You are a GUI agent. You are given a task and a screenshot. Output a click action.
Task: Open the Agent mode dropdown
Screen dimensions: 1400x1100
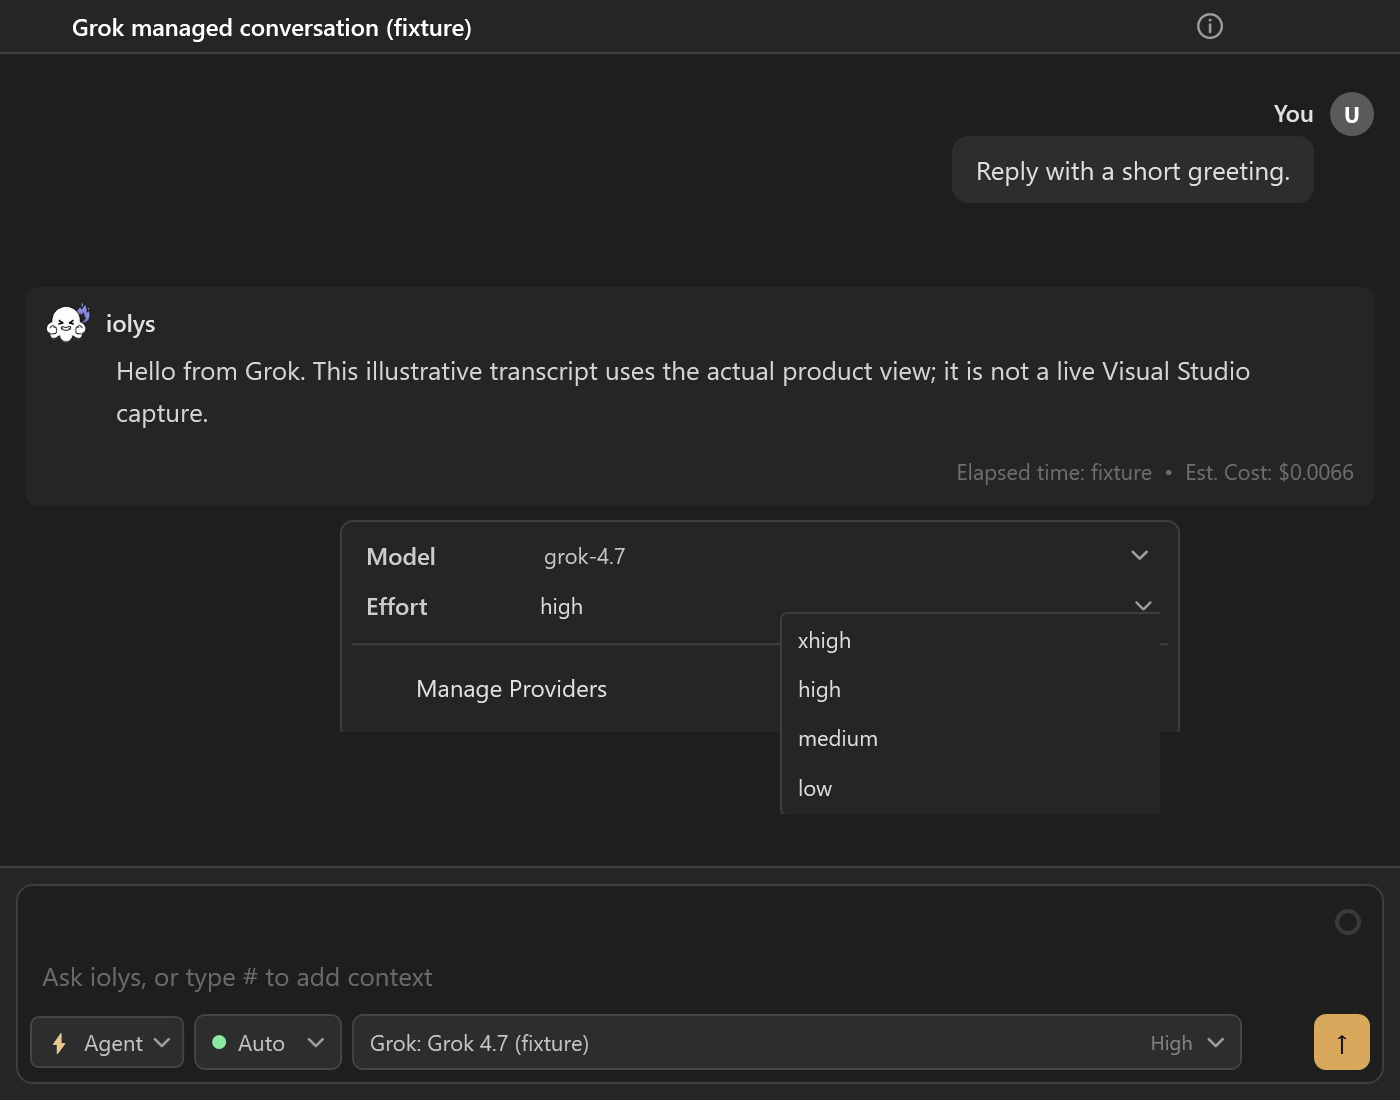[x=107, y=1042]
